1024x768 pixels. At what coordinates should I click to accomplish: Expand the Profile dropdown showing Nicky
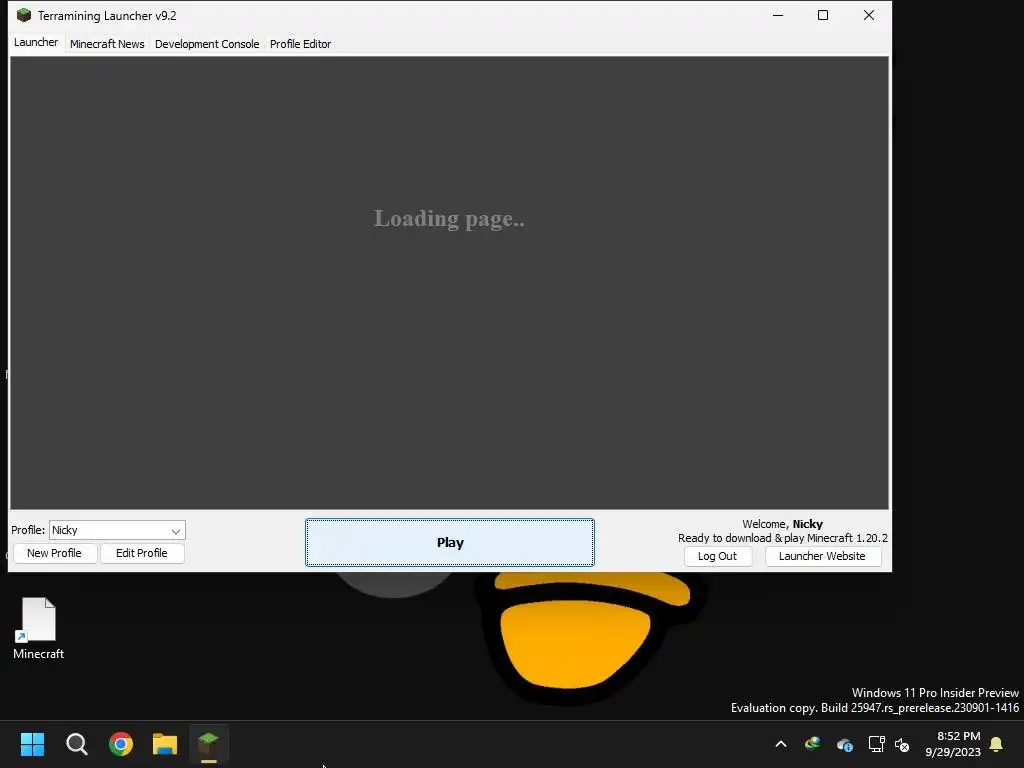tap(118, 530)
